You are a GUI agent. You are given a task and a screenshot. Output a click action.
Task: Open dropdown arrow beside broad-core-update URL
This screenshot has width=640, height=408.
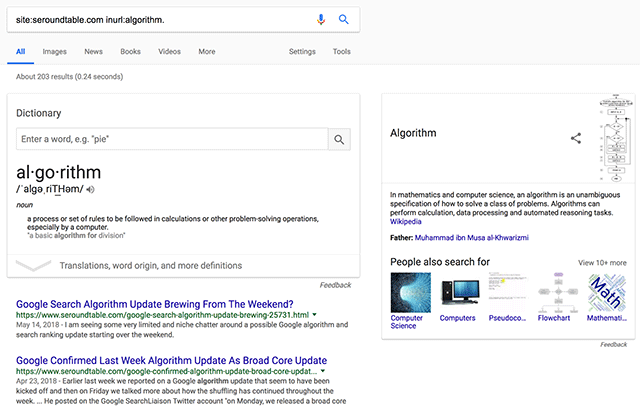pos(323,371)
